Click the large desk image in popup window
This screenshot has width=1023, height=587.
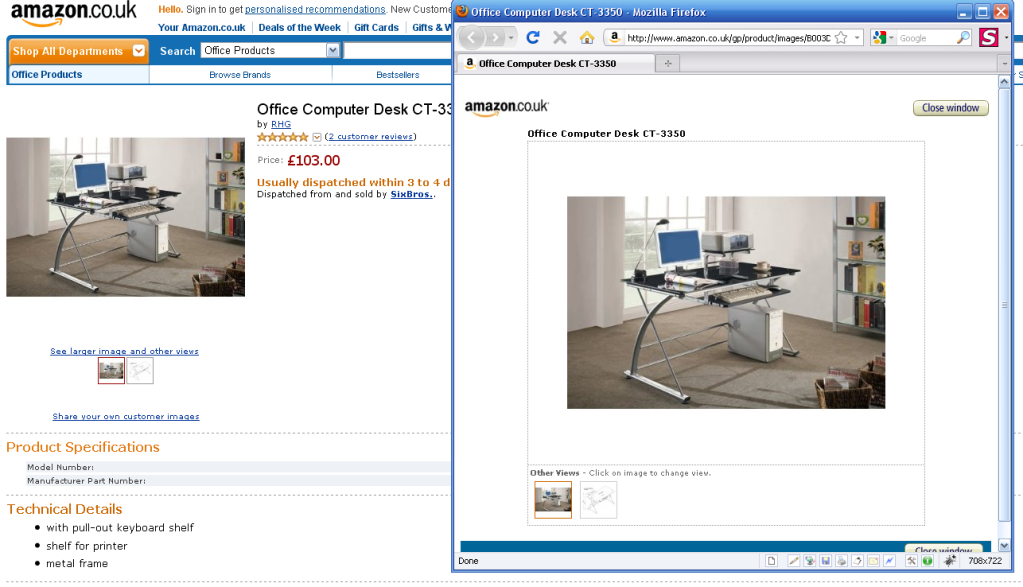725,303
